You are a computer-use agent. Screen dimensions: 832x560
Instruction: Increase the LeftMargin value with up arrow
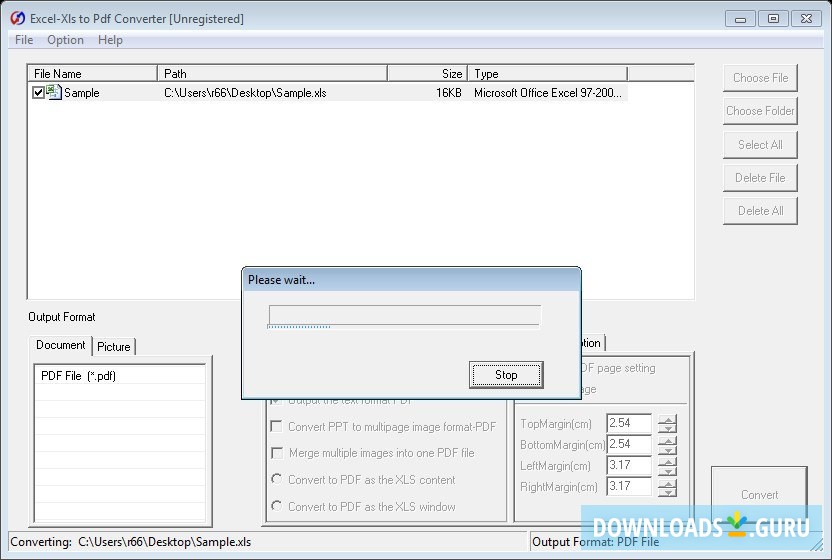tap(668, 461)
